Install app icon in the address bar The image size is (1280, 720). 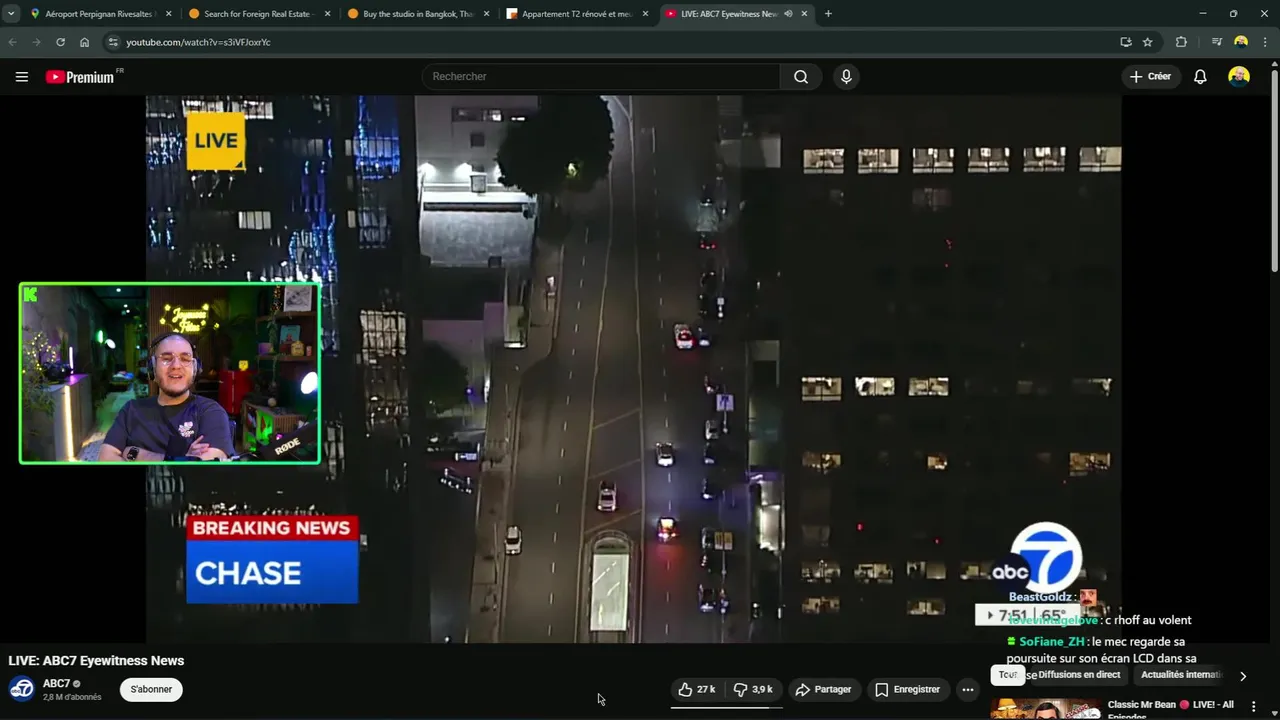coord(1126,42)
